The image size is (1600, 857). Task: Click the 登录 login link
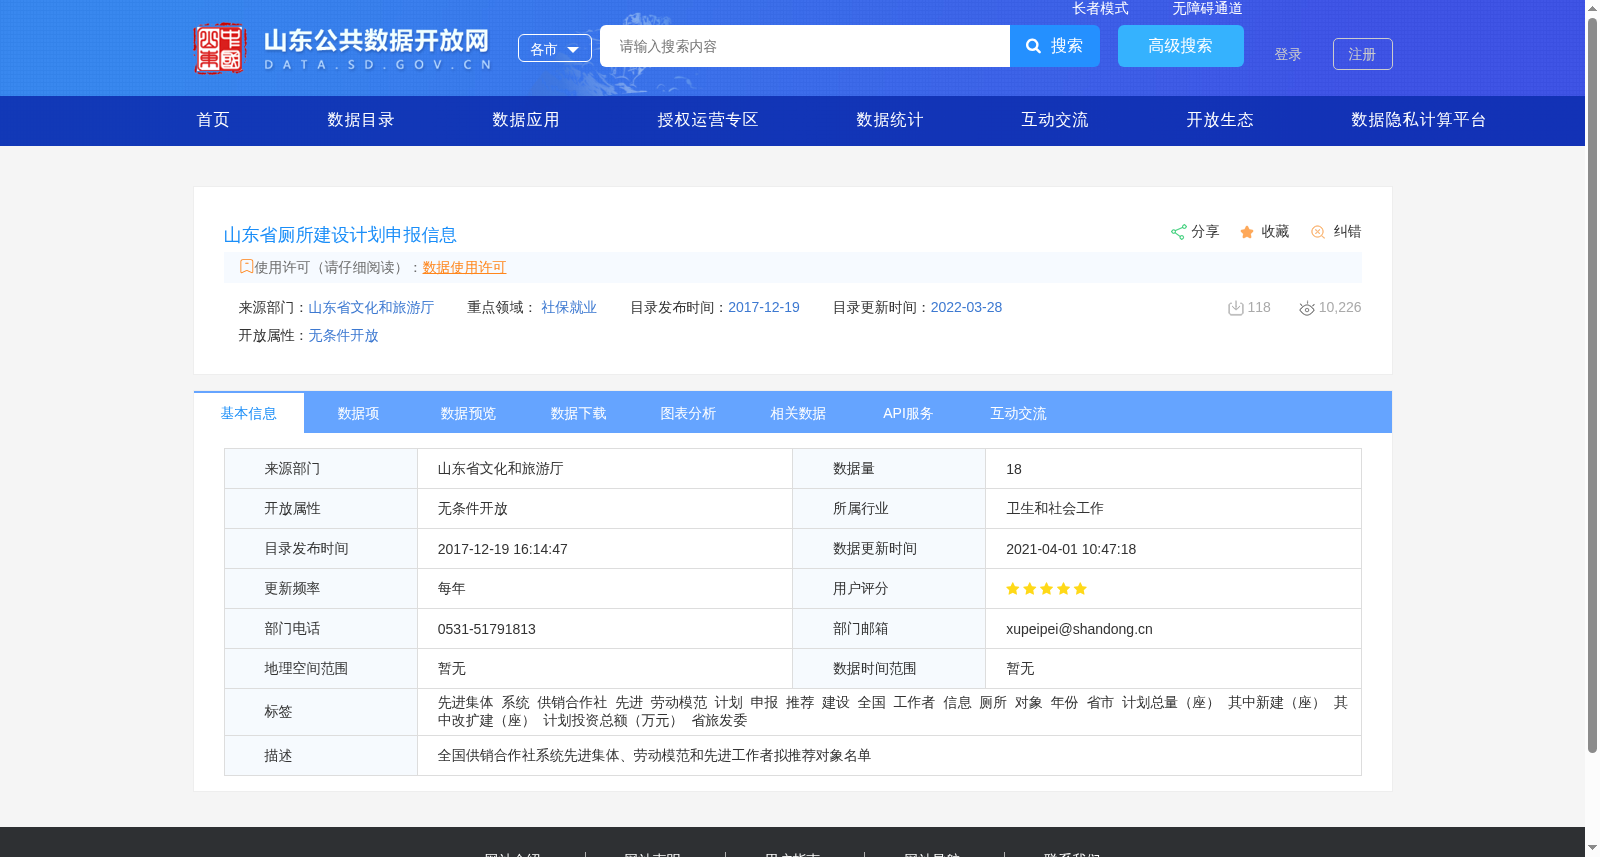pos(1288,54)
